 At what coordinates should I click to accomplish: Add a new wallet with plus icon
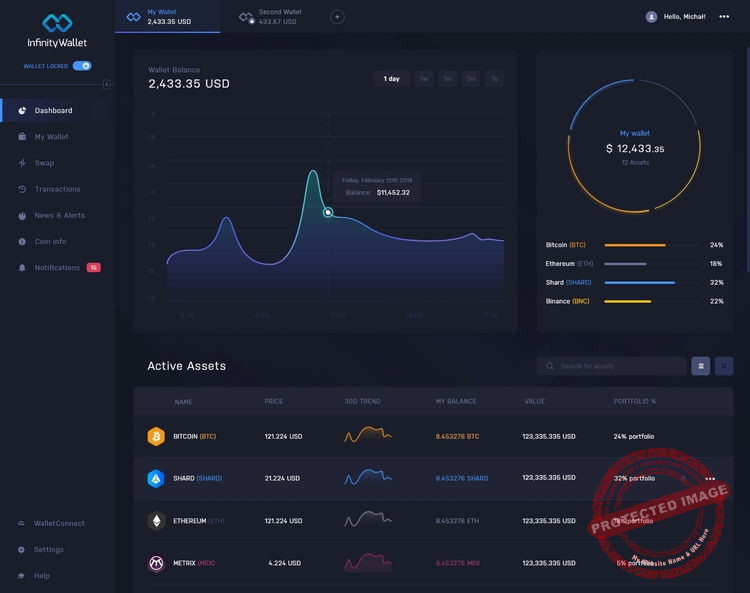click(x=337, y=17)
